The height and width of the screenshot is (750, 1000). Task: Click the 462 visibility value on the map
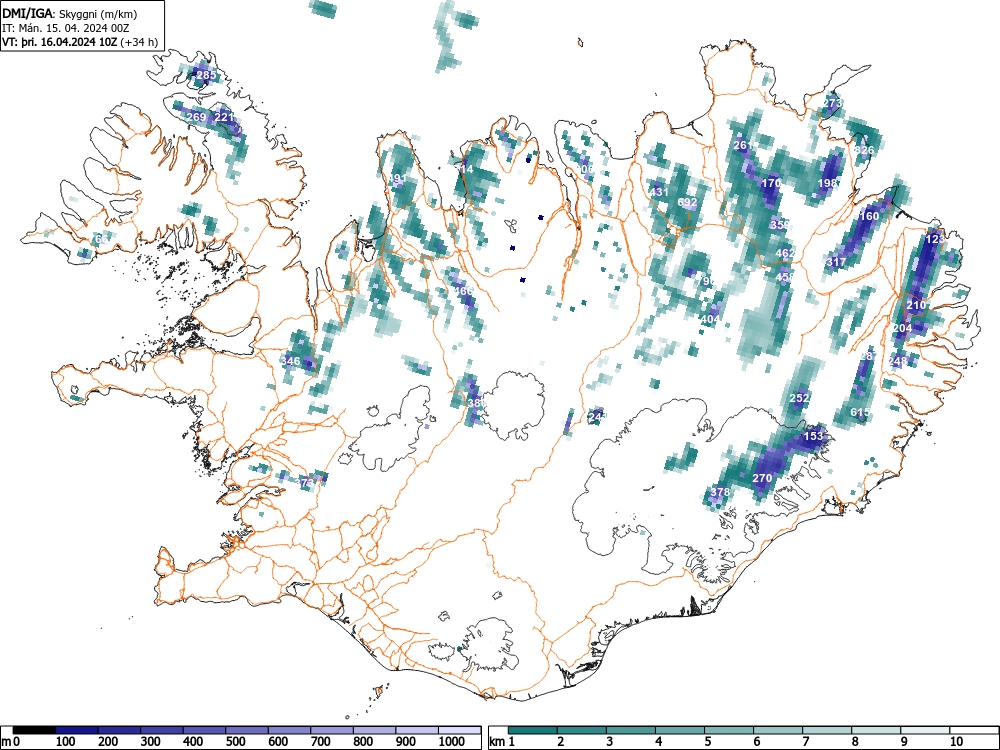click(785, 253)
